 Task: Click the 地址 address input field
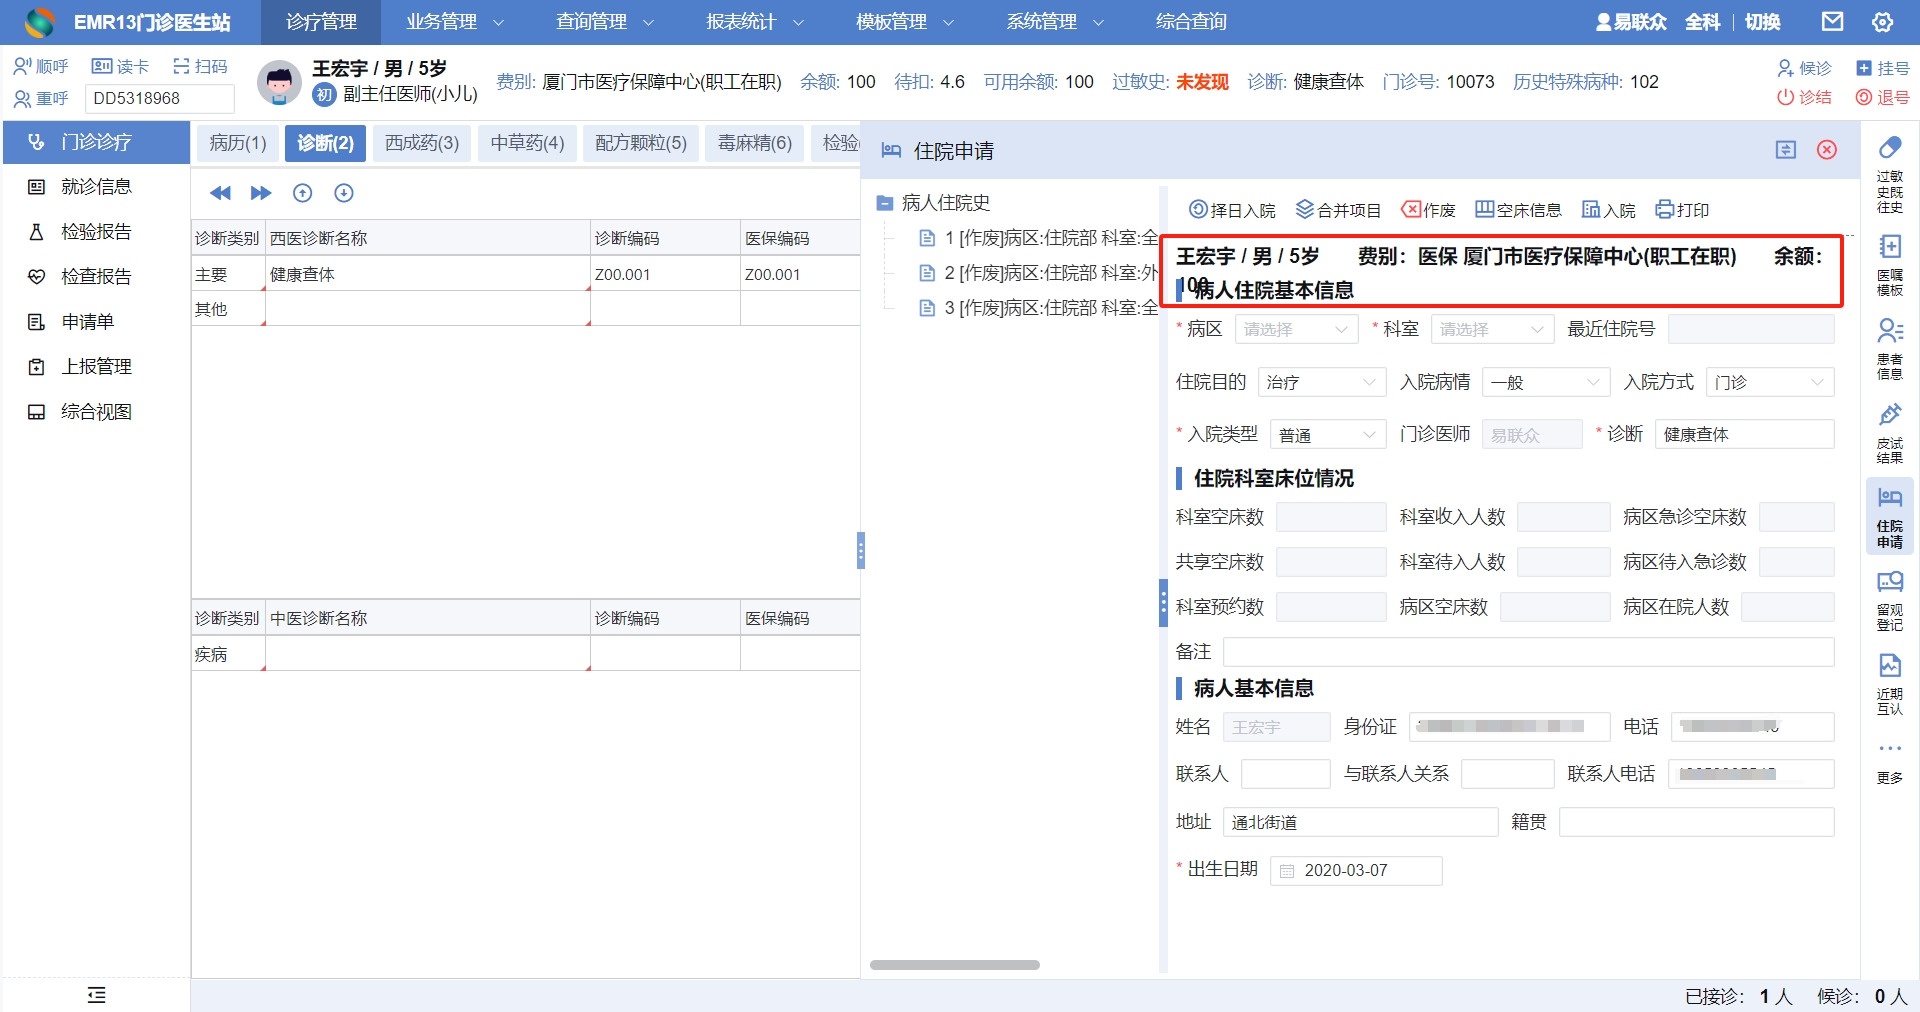[x=1360, y=822]
